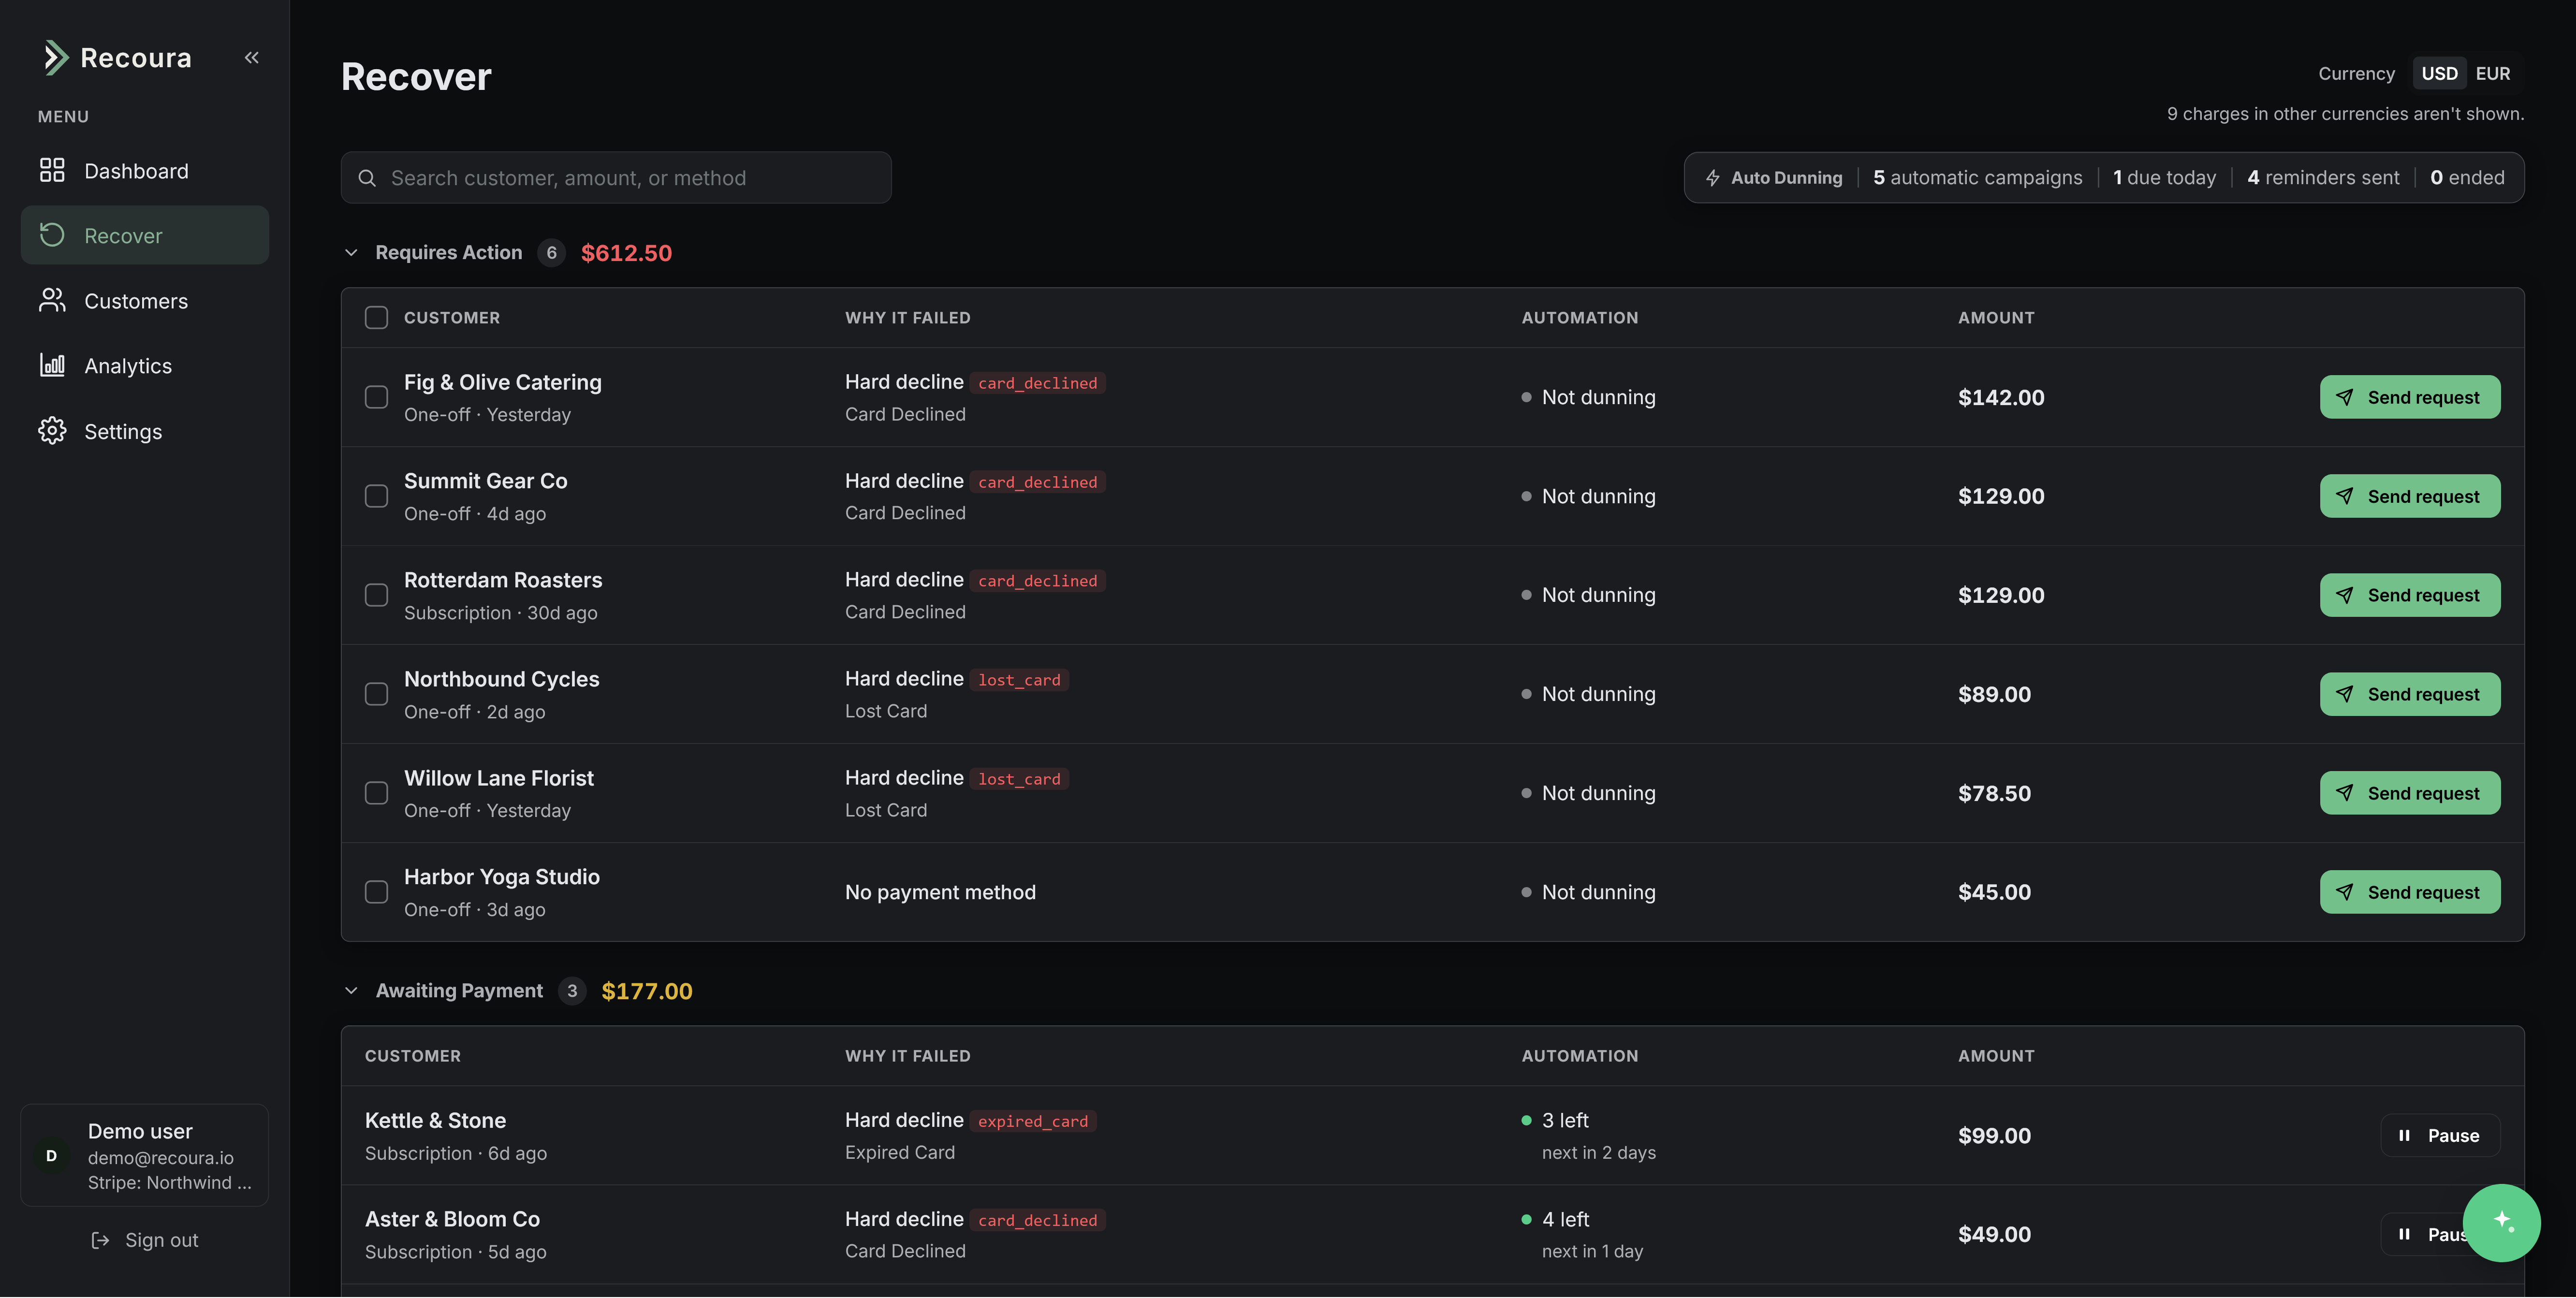Image resolution: width=2576 pixels, height=1298 pixels.
Task: Check the Northbound Cycles row checkbox
Action: [376, 694]
